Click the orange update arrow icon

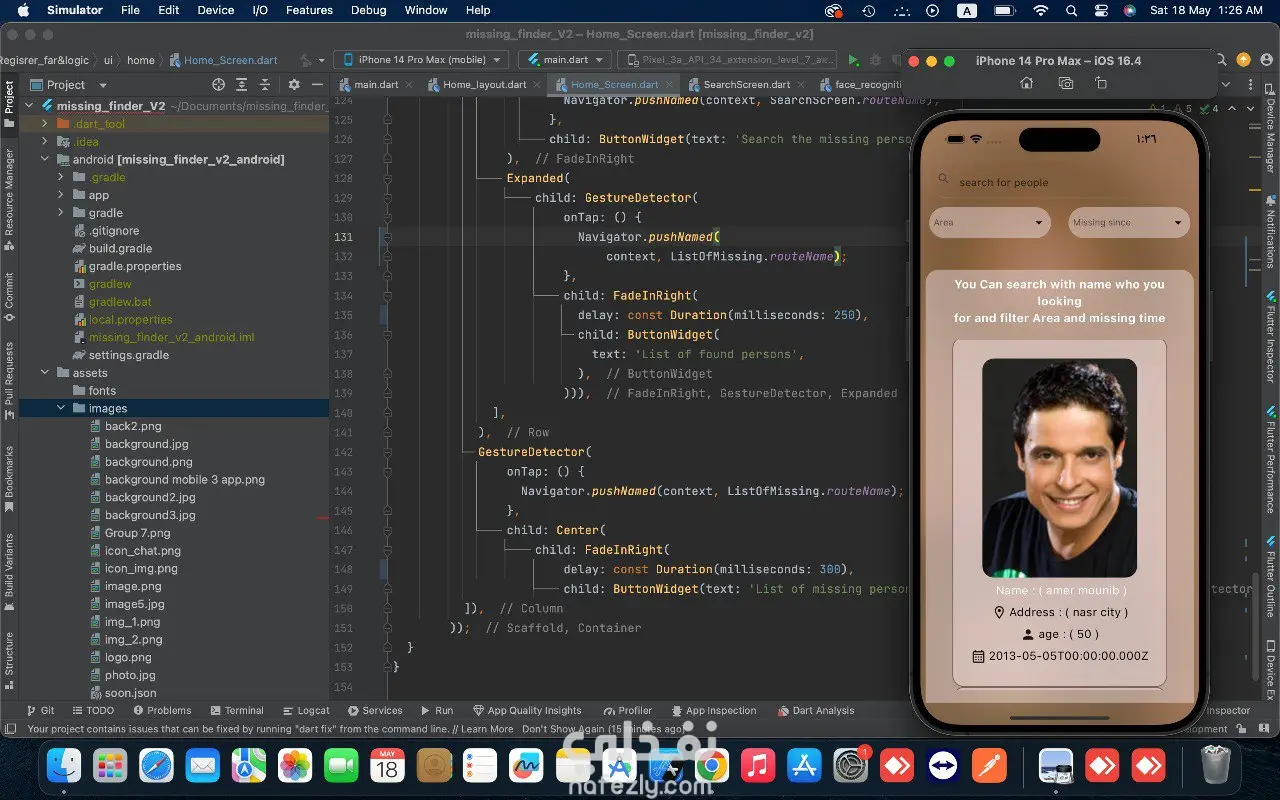[1243, 60]
